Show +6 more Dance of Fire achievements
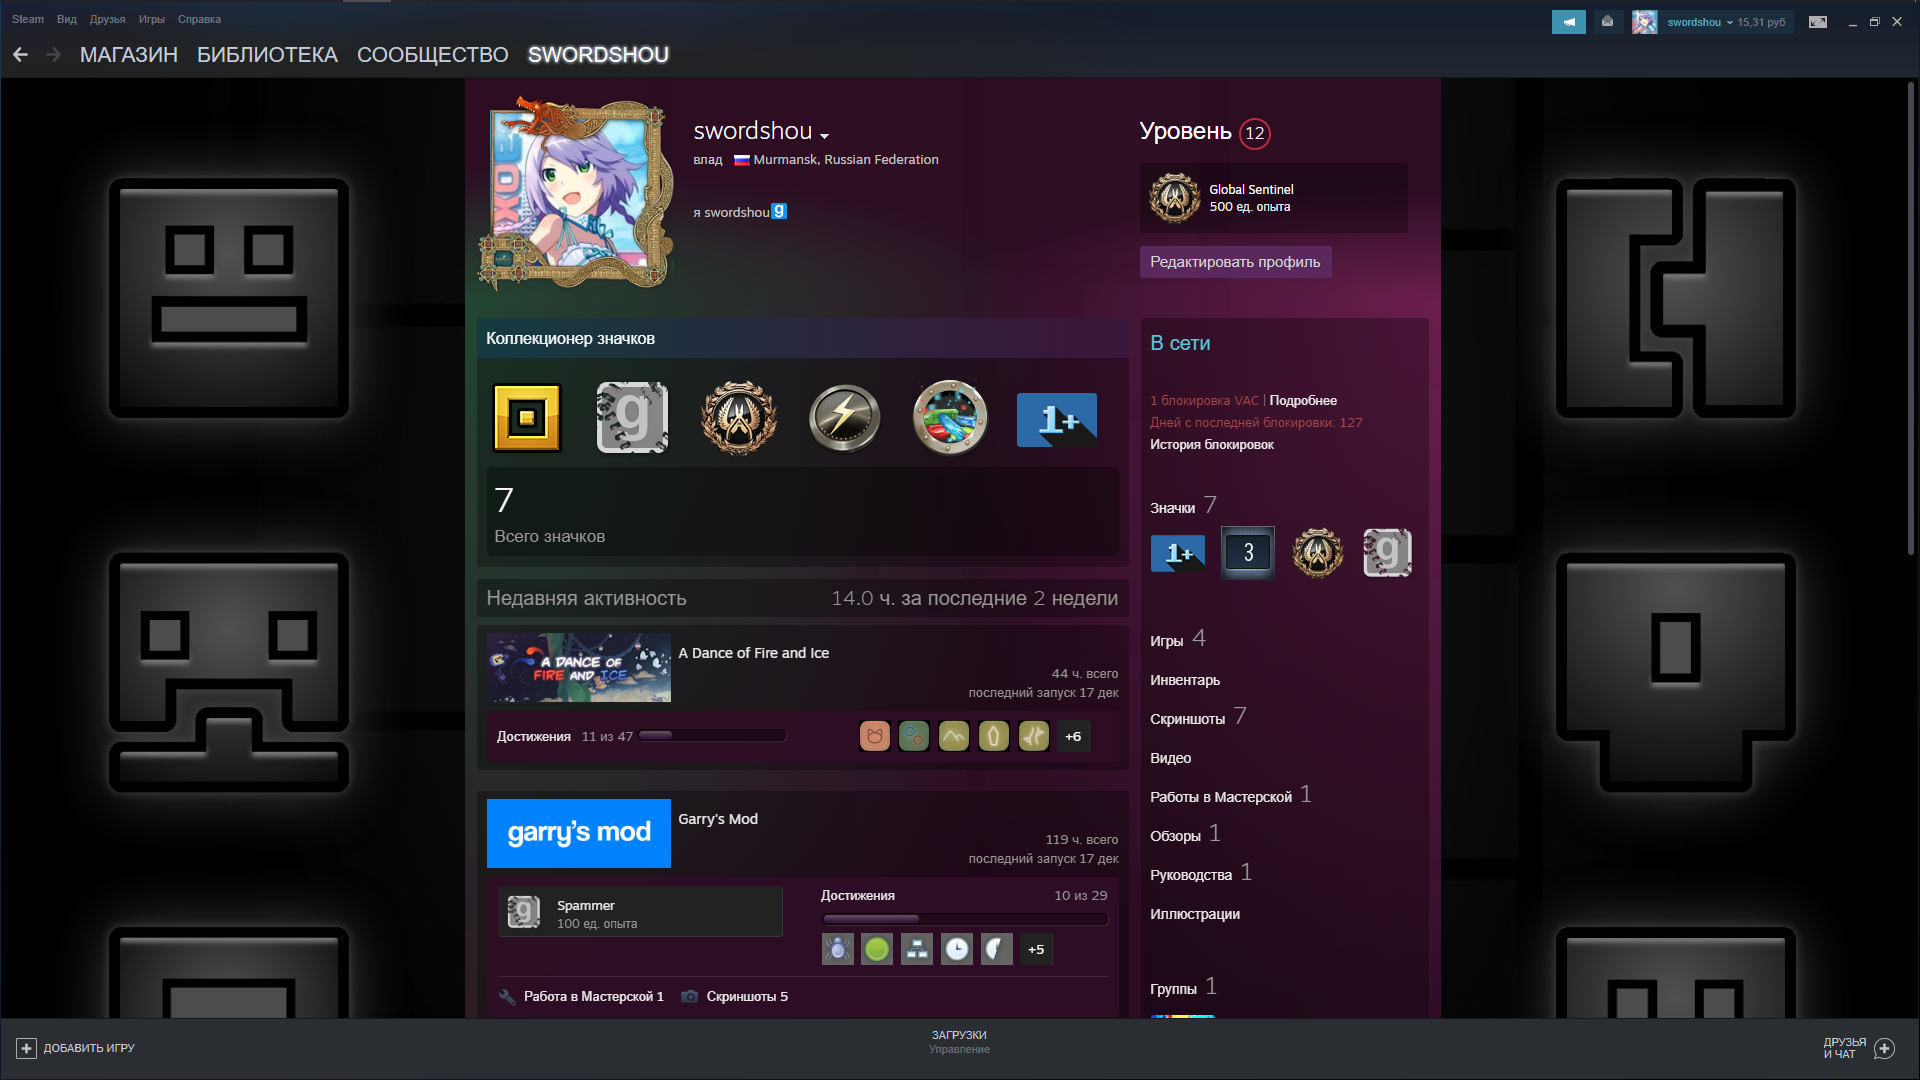Image resolution: width=1920 pixels, height=1080 pixels. pyautogui.click(x=1073, y=737)
